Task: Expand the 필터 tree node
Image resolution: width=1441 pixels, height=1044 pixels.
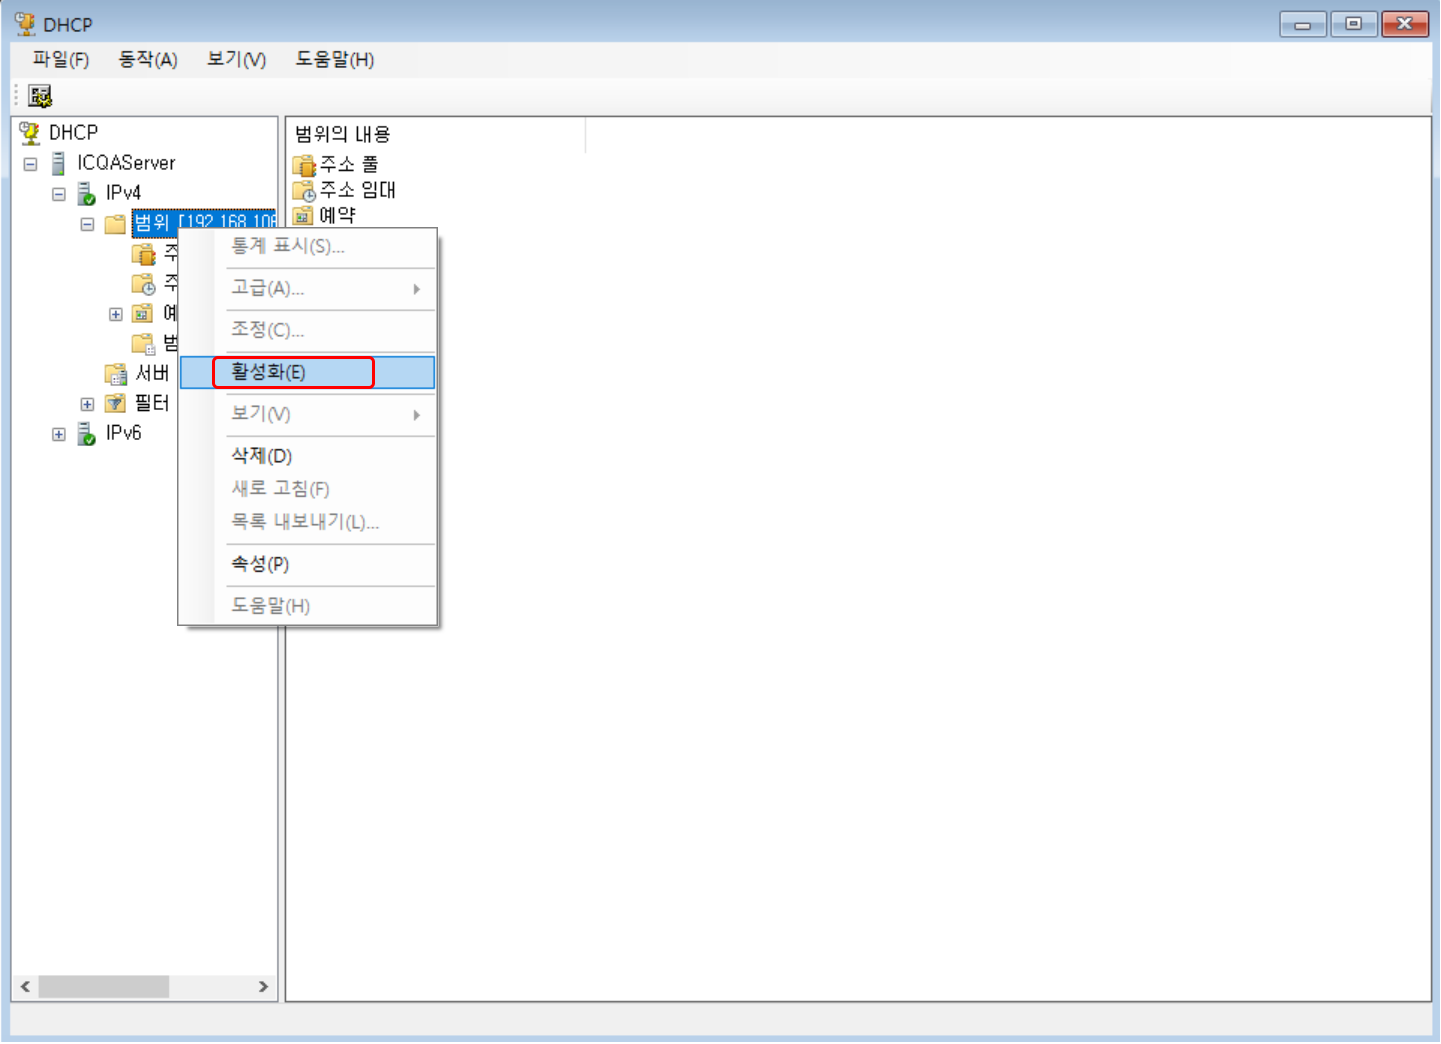Action: (x=88, y=404)
